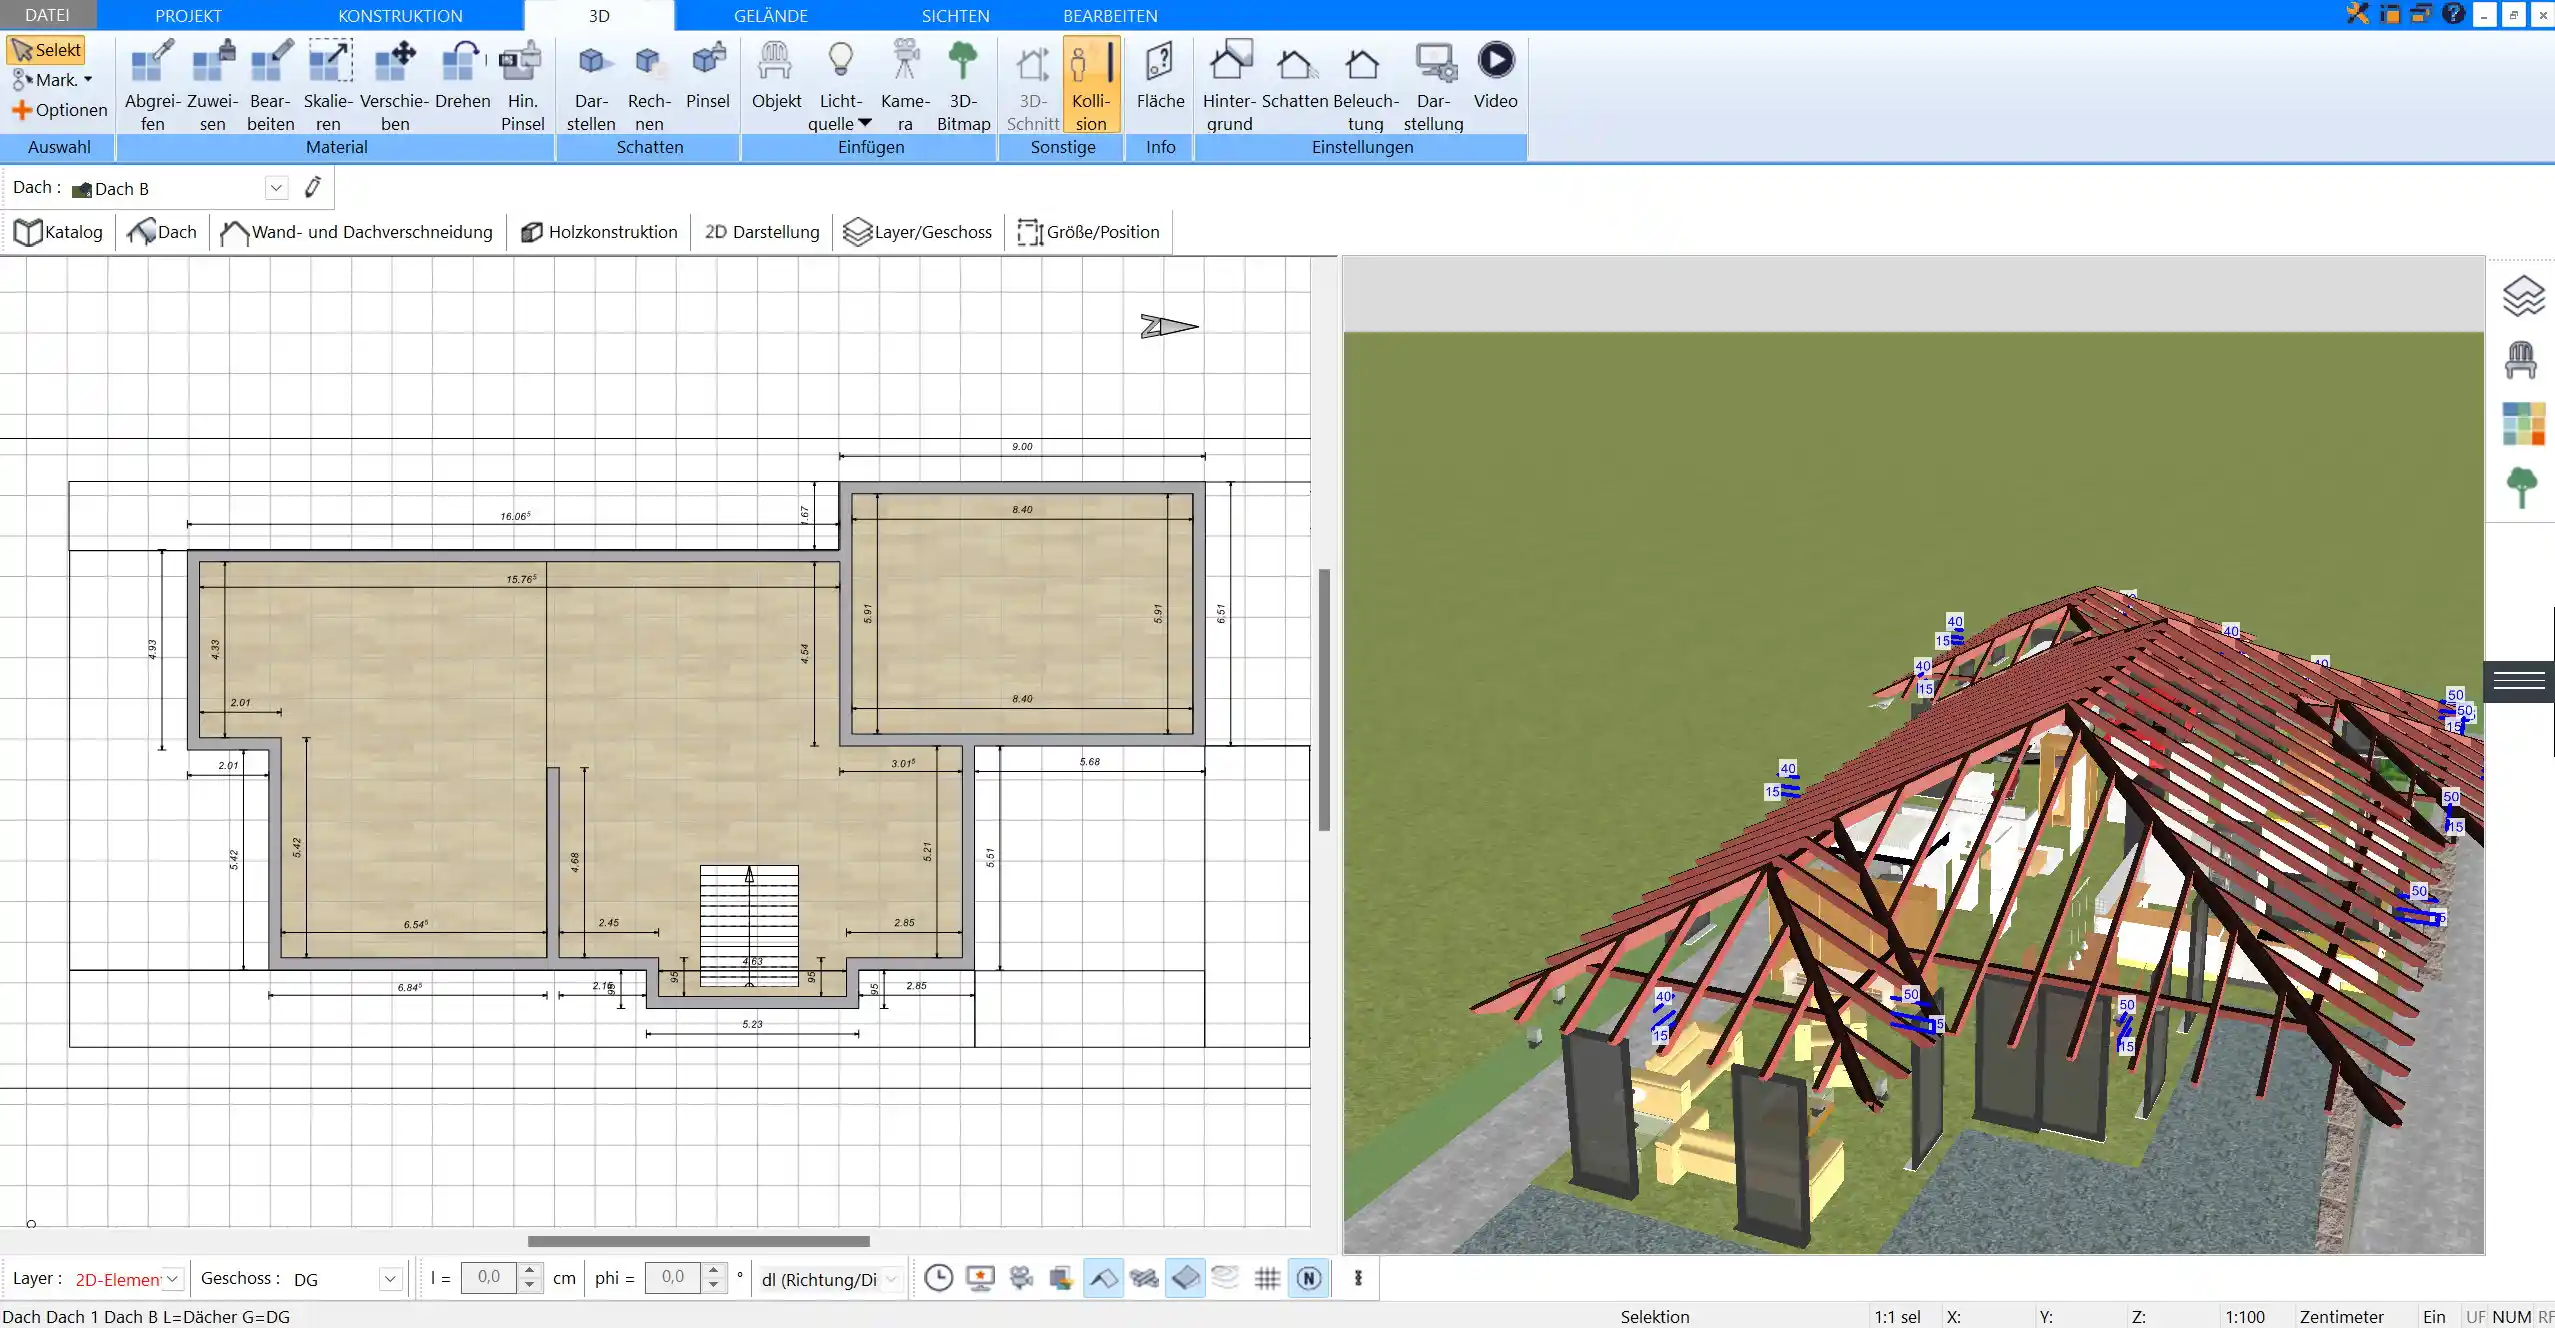This screenshot has height=1328, width=2555.
Task: Switch to the GELÄNDE tab
Action: click(x=770, y=15)
